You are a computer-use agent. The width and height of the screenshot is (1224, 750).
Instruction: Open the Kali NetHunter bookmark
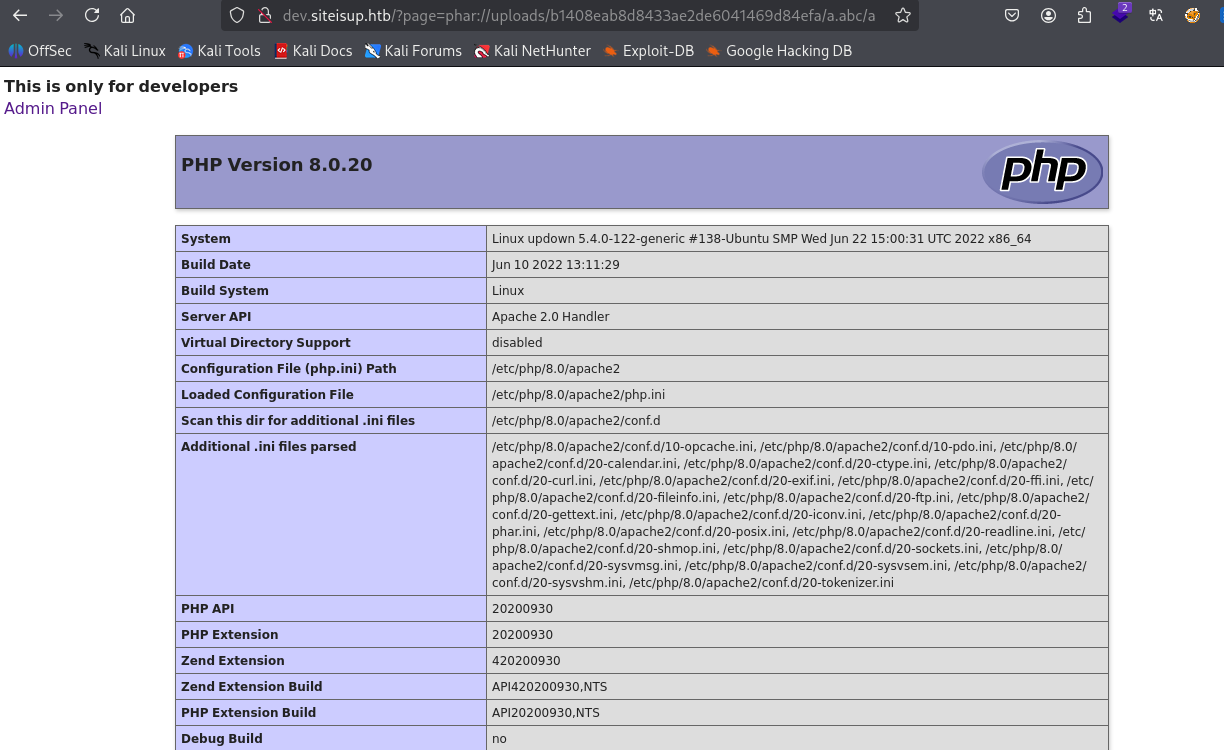point(533,51)
